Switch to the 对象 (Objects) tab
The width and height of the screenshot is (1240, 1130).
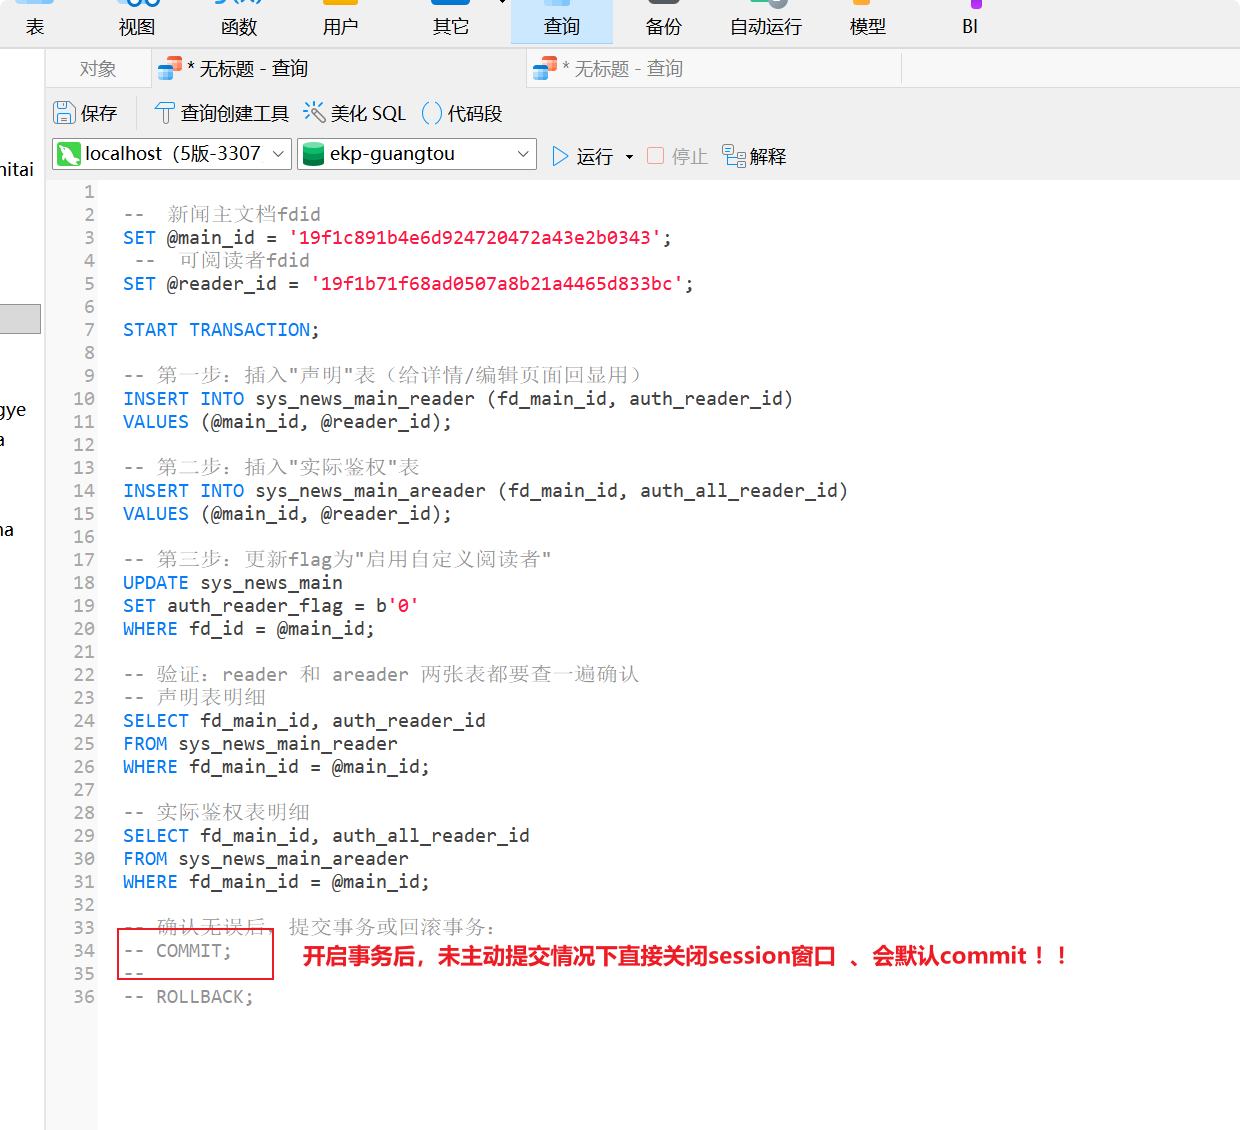[98, 69]
